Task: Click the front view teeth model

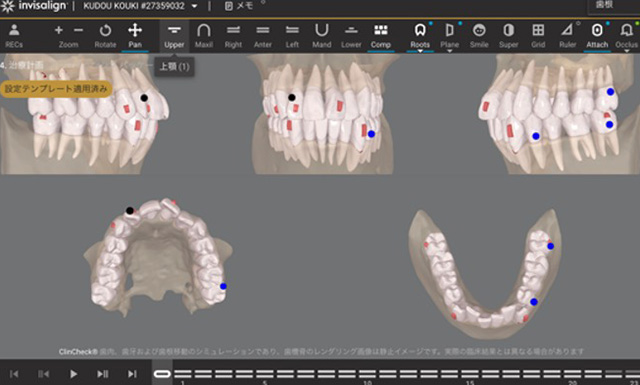Action: coord(322,116)
